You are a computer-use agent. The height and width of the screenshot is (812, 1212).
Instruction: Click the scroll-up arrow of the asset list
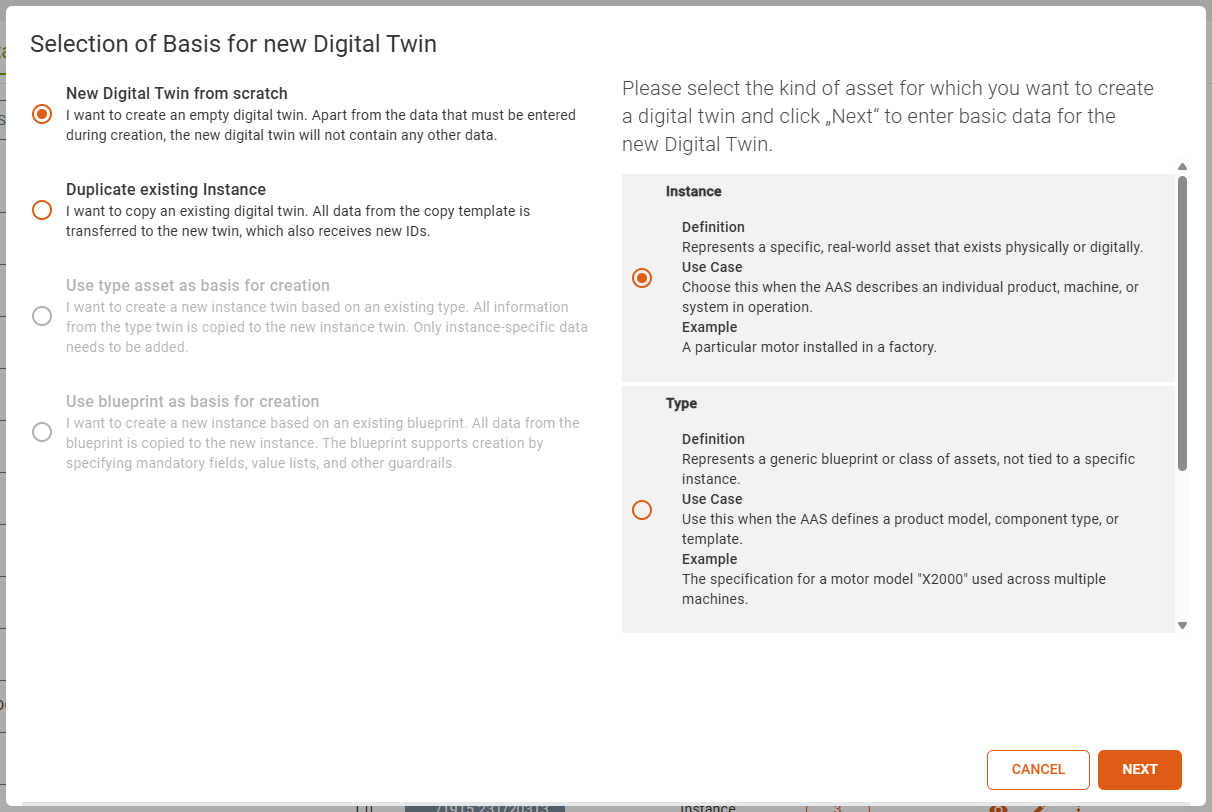pyautogui.click(x=1182, y=167)
